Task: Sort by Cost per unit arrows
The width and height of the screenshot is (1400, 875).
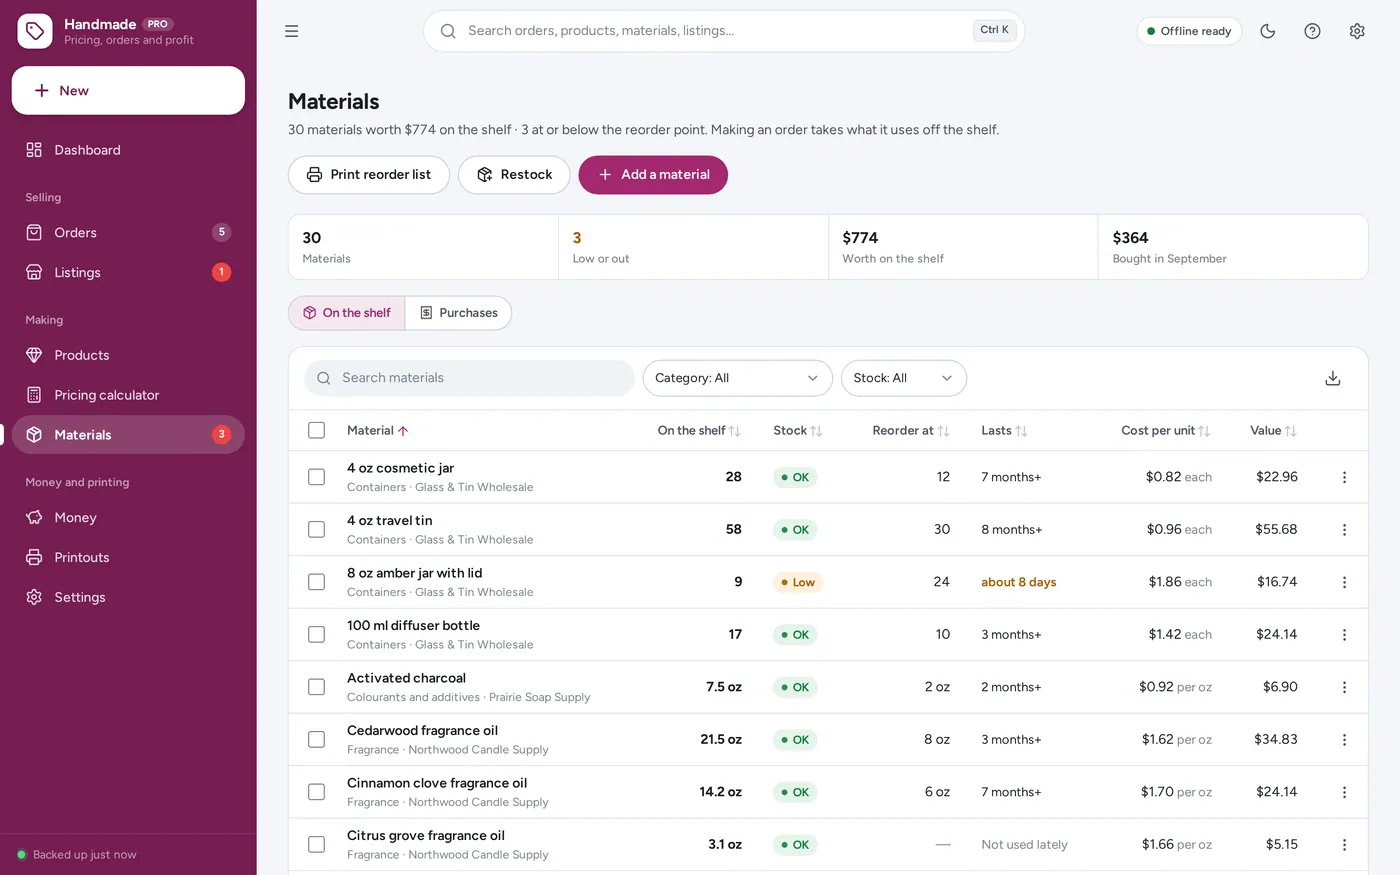Action: point(1204,431)
